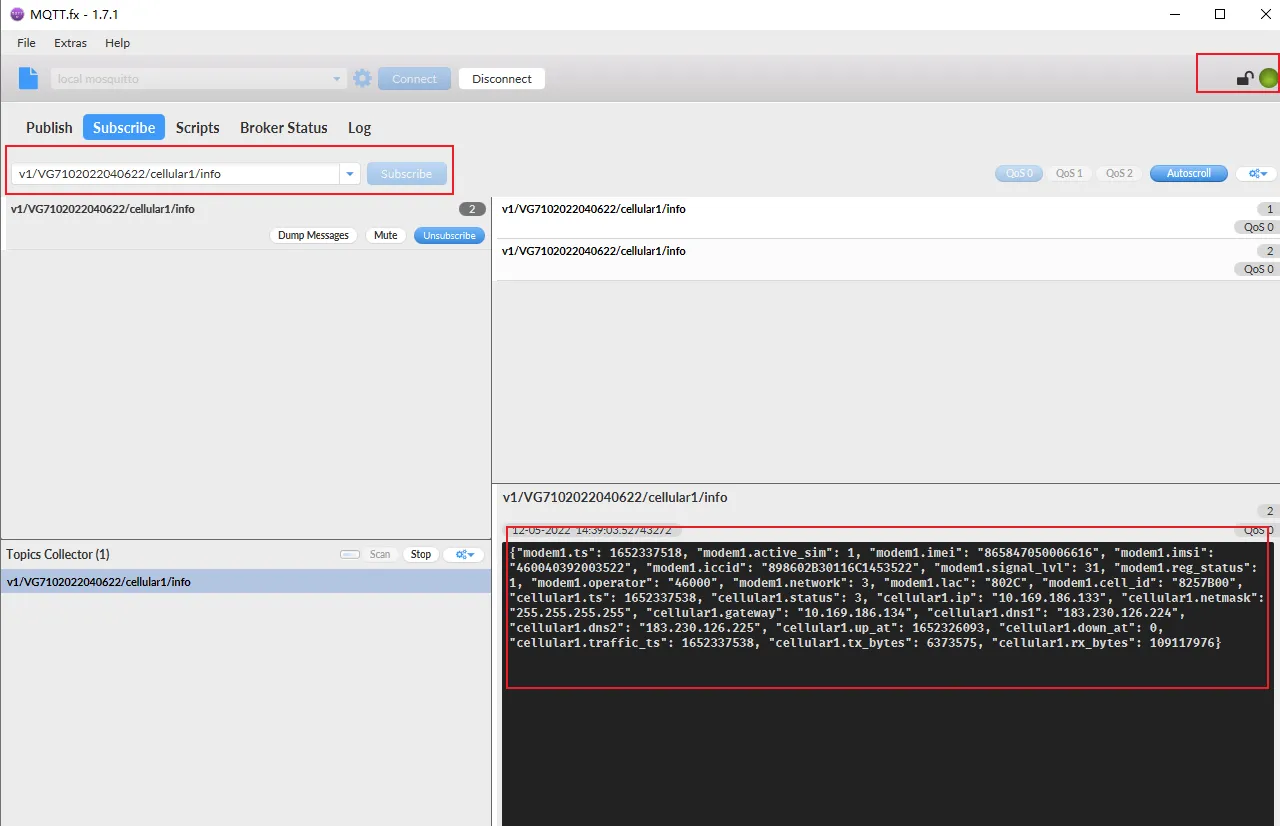Click the Subscribe button beside topic field
This screenshot has height=826, width=1280.
[406, 174]
